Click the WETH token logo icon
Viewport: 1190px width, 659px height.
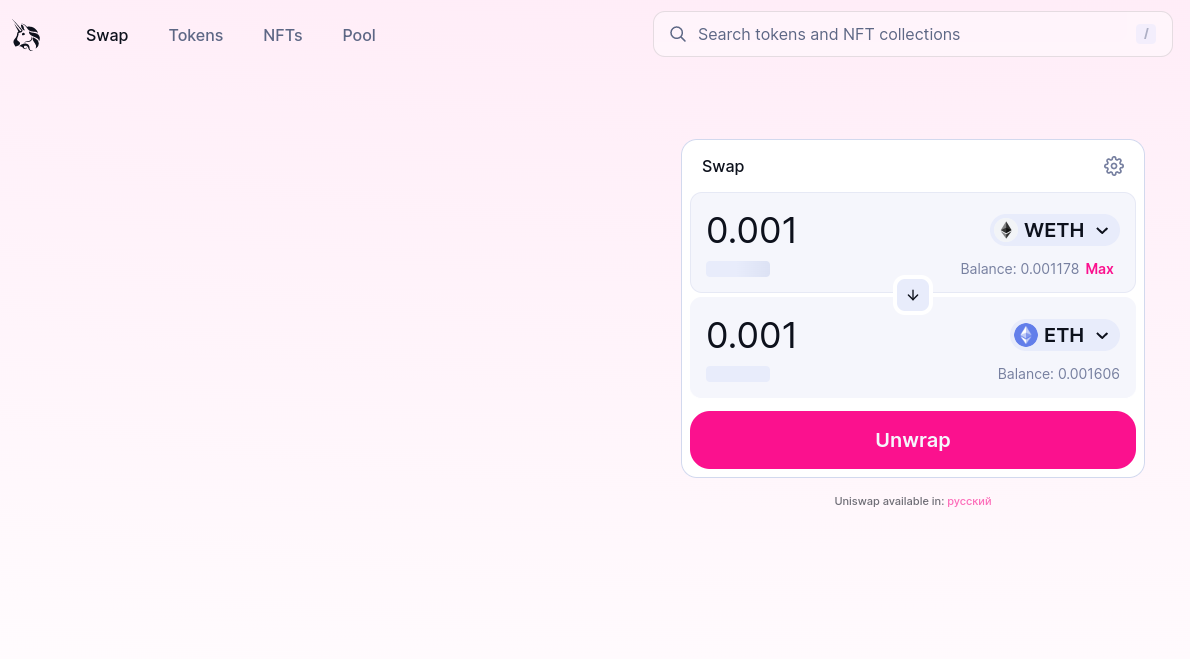click(x=1007, y=230)
